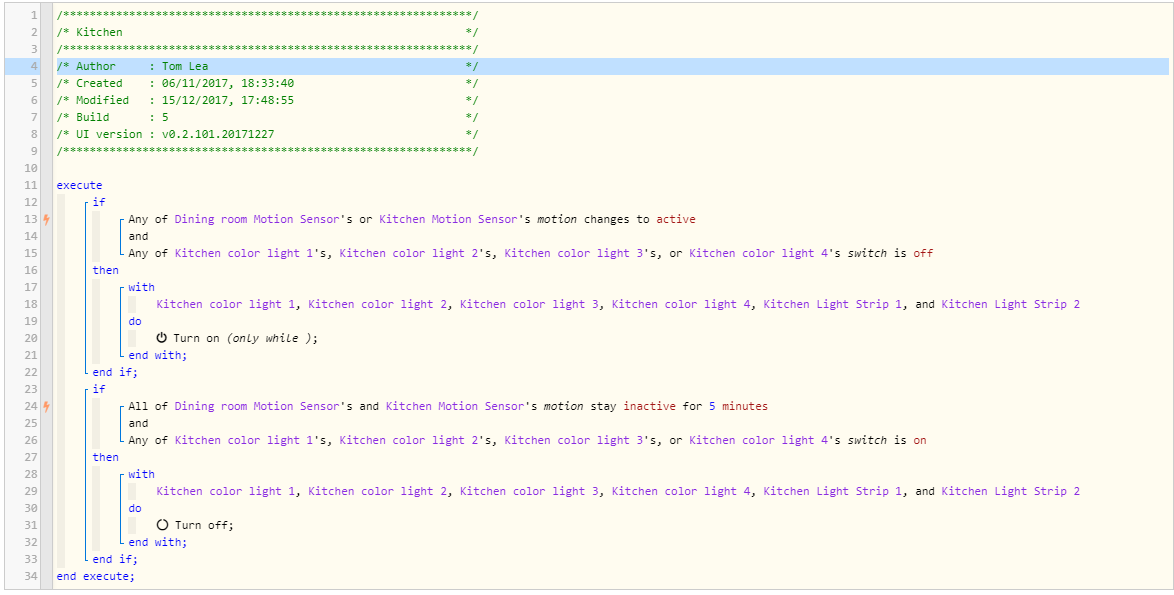
Task: Click end execute on line 34
Action: click(x=96, y=576)
